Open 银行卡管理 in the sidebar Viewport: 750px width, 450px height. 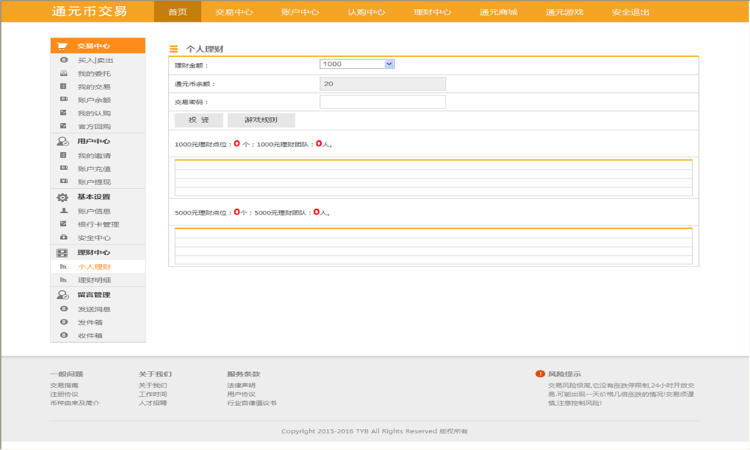coord(98,224)
